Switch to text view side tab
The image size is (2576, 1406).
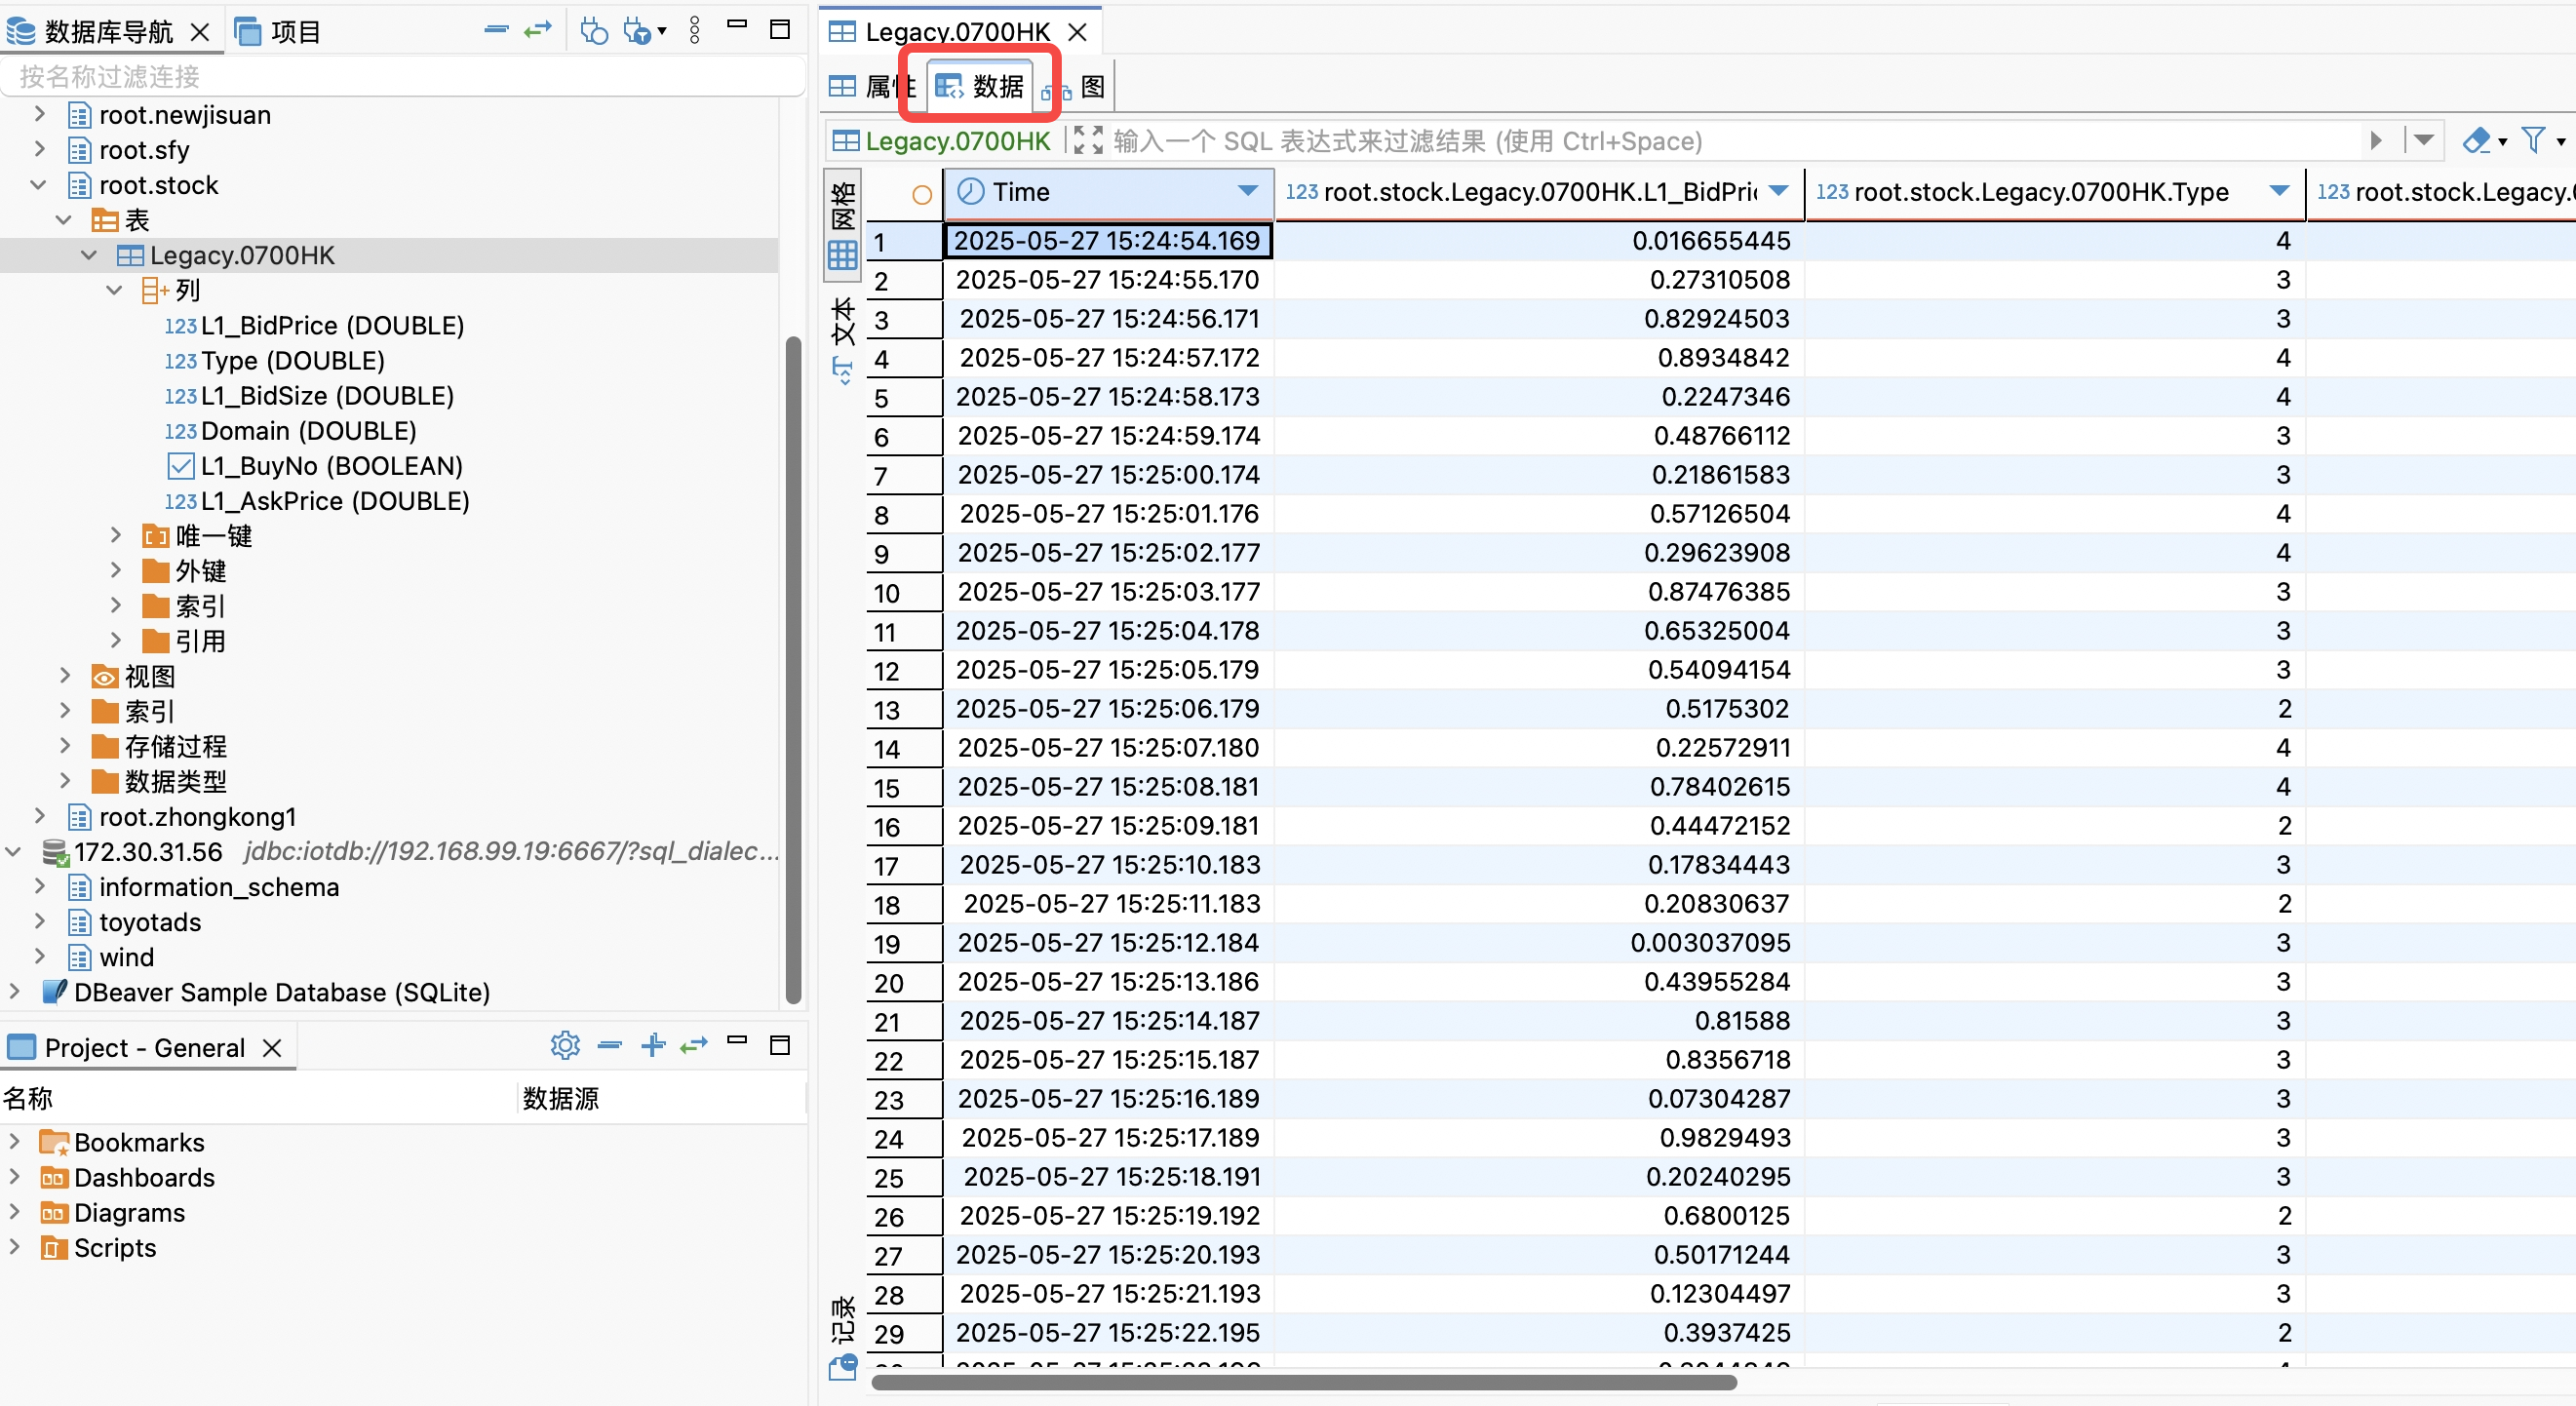point(842,335)
